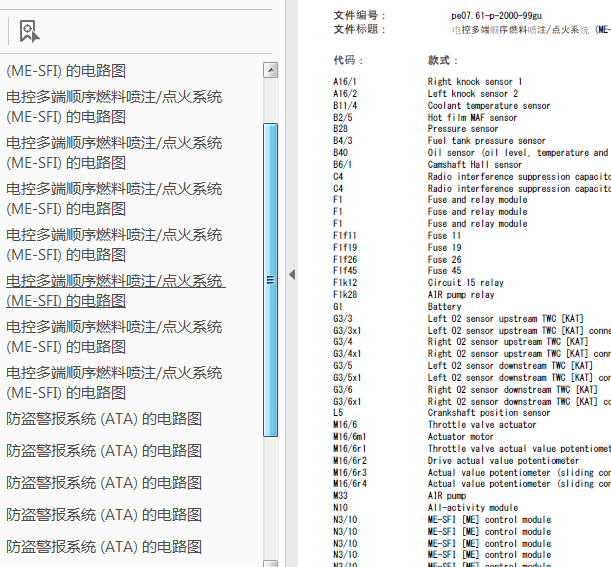611x567 pixels.
Task: Click code A16/1 in the list
Action: 345,82
